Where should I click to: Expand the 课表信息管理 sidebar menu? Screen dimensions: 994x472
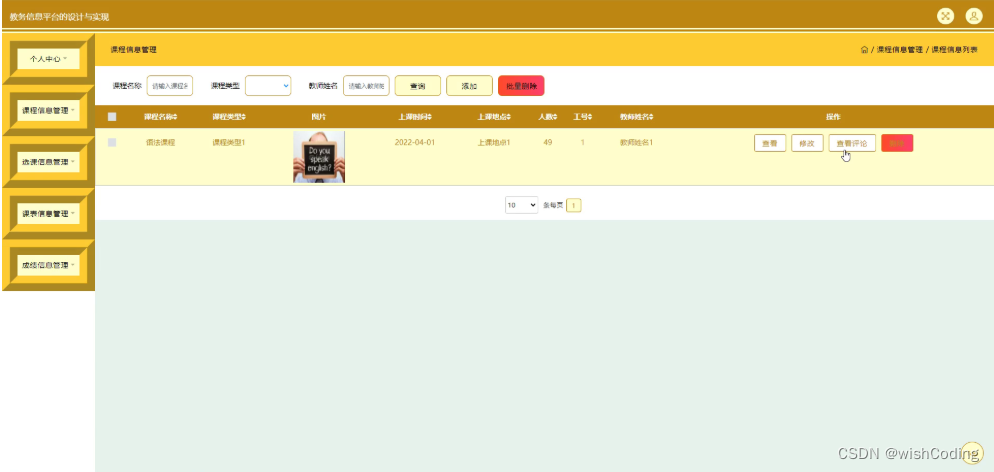(48, 214)
